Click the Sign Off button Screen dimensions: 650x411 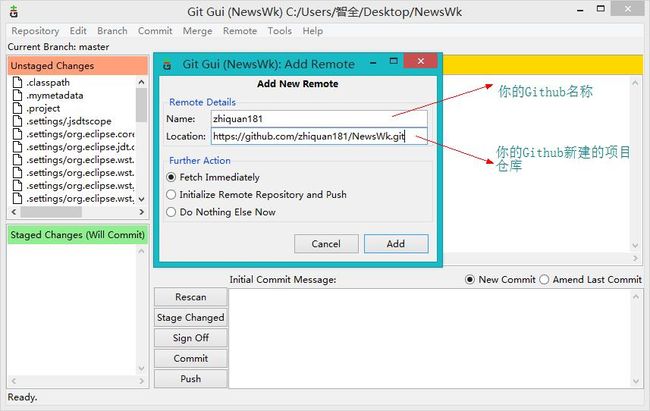(191, 338)
